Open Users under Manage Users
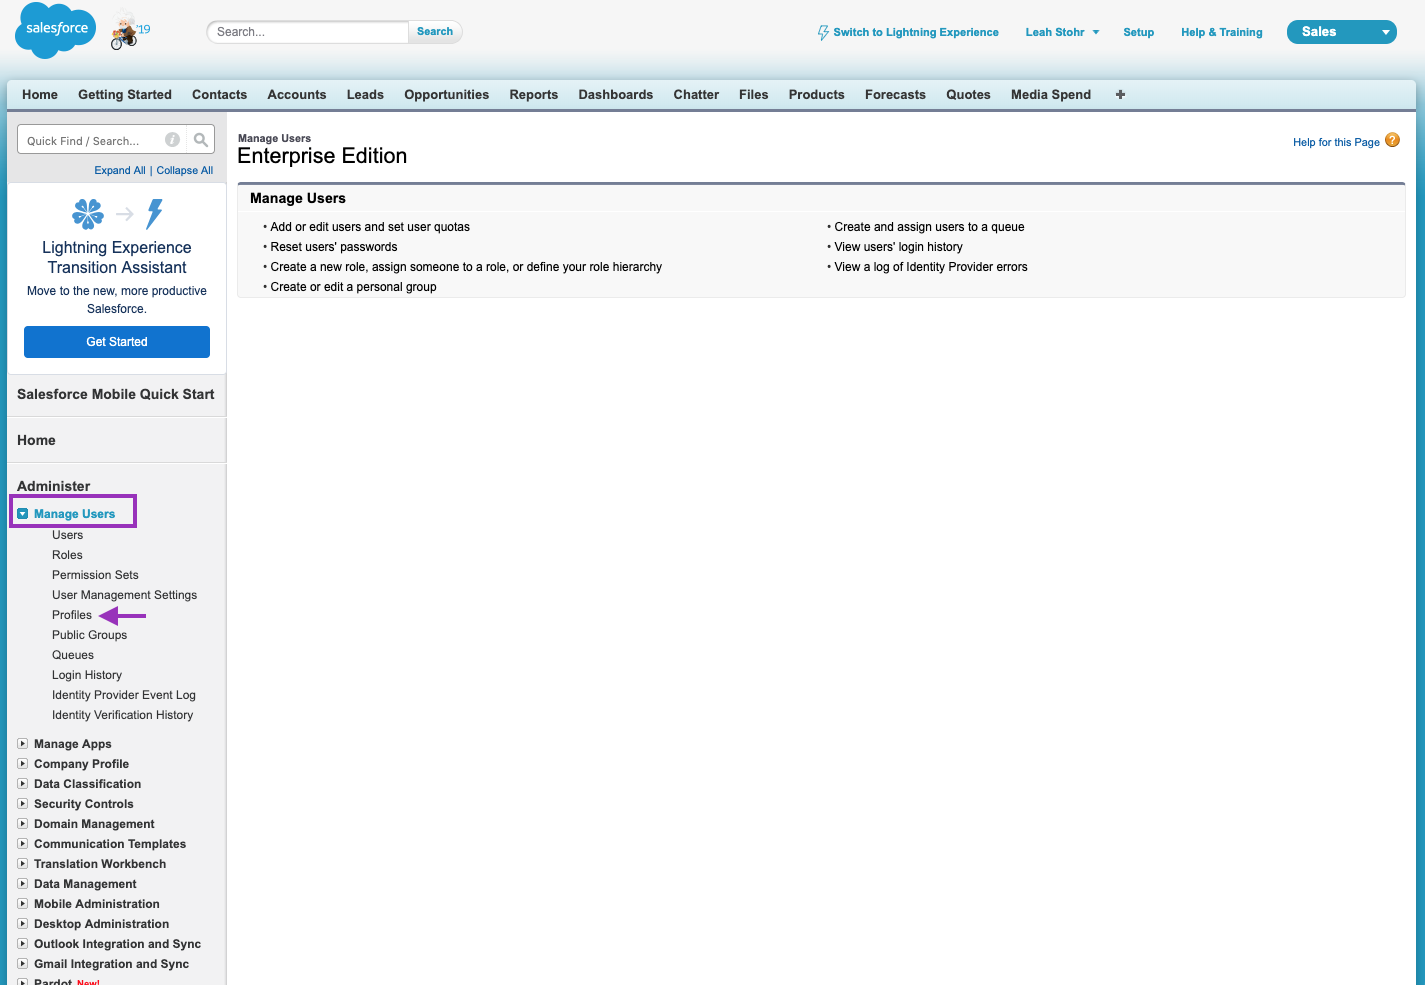 pos(68,535)
